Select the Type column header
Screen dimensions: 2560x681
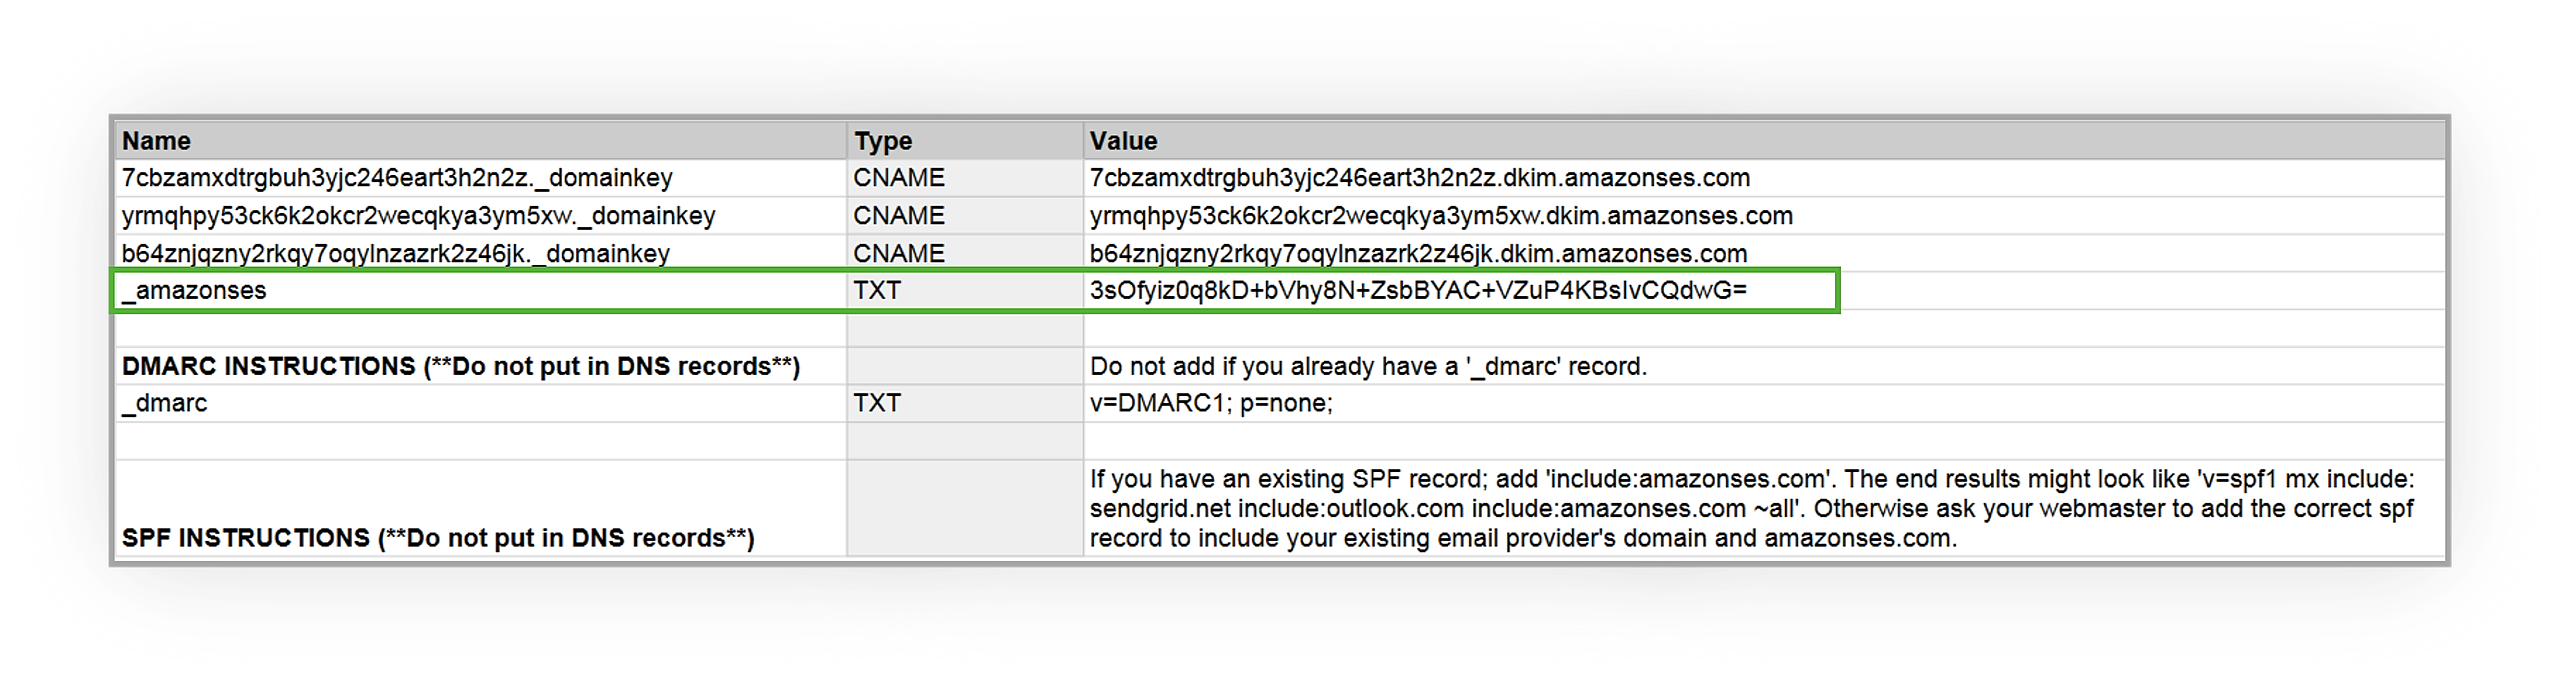pos(965,141)
